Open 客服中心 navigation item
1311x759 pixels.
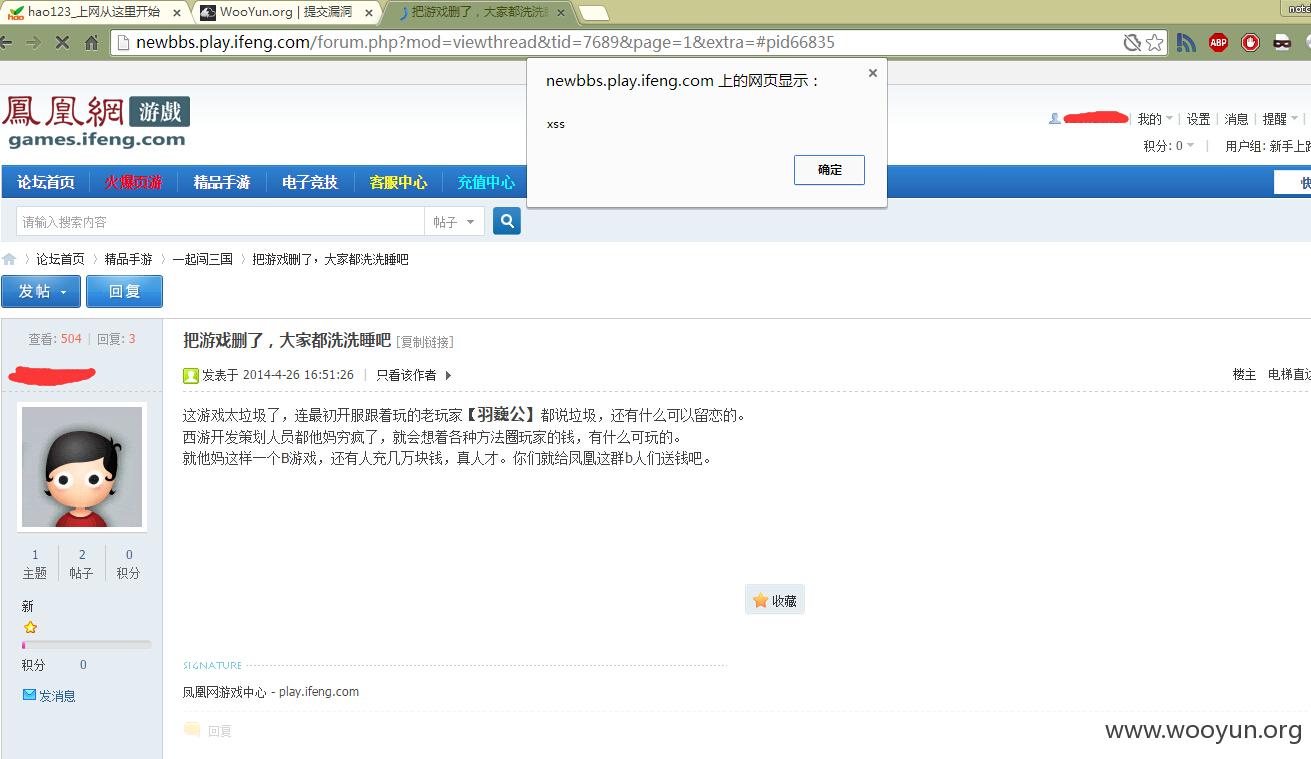coord(398,182)
